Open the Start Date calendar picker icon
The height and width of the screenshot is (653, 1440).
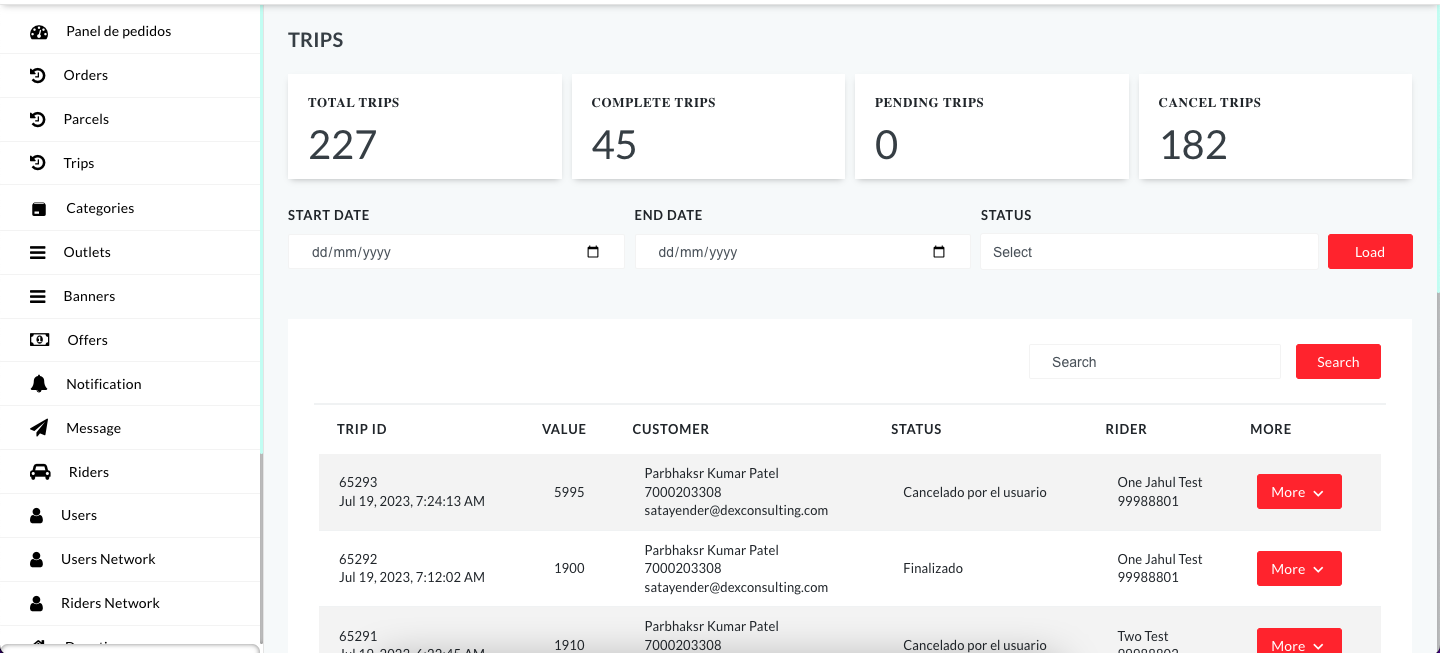593,252
